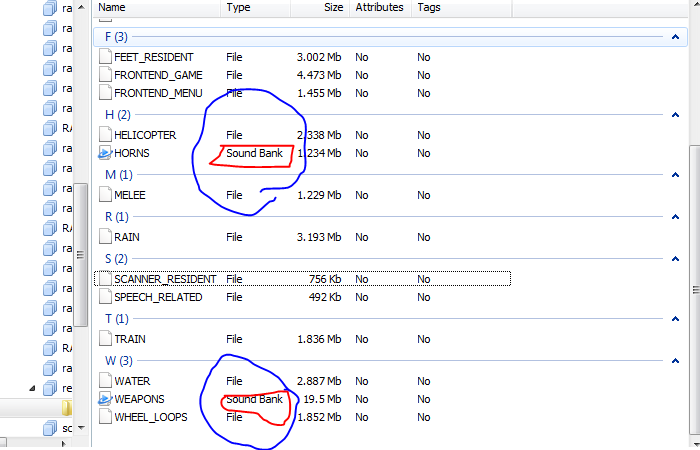Click the 19.5 Mb size value

pos(322,399)
